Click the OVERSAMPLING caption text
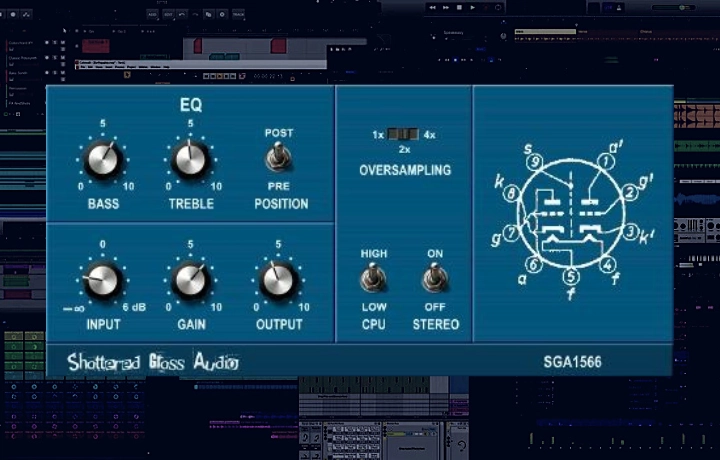 click(405, 170)
